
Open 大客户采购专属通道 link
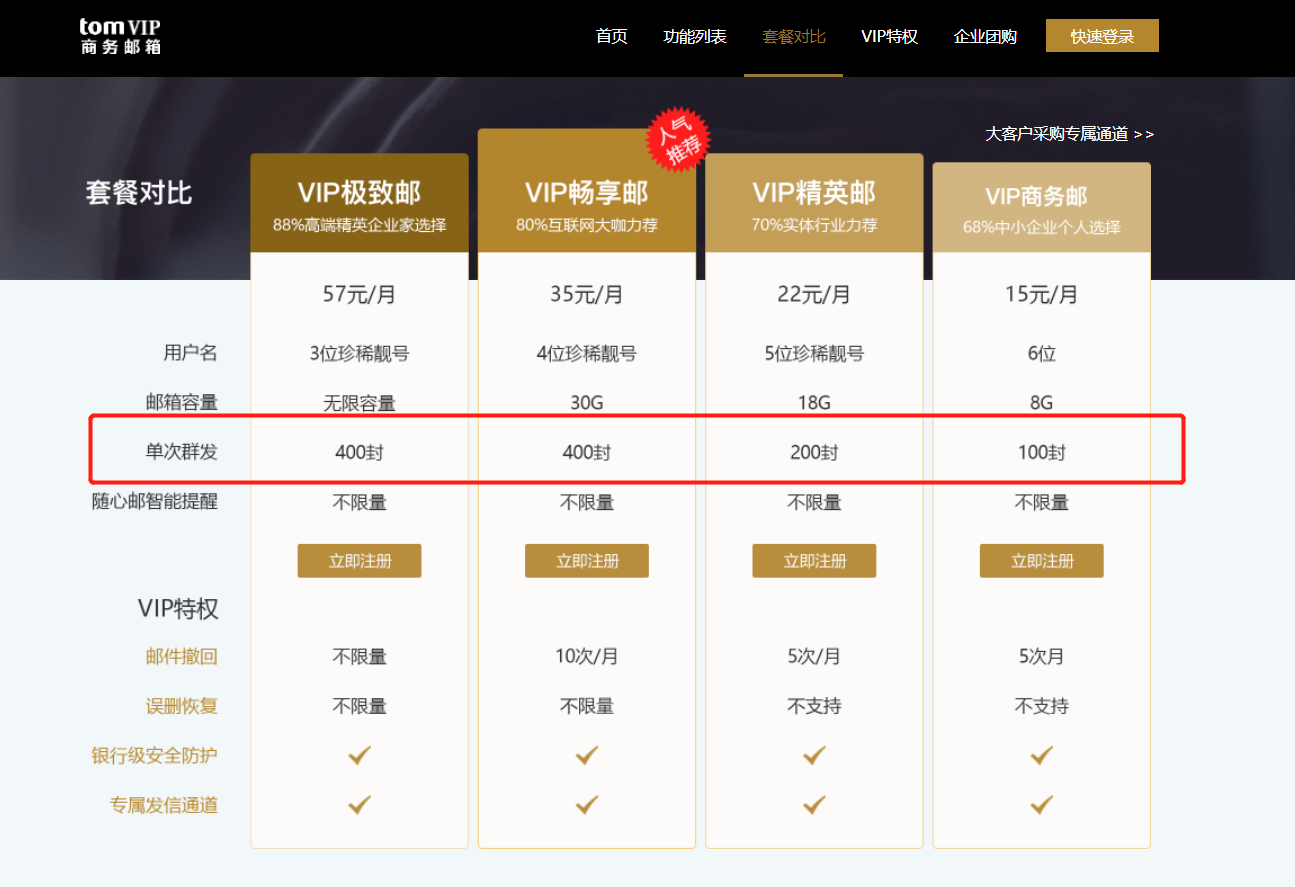coord(1069,134)
